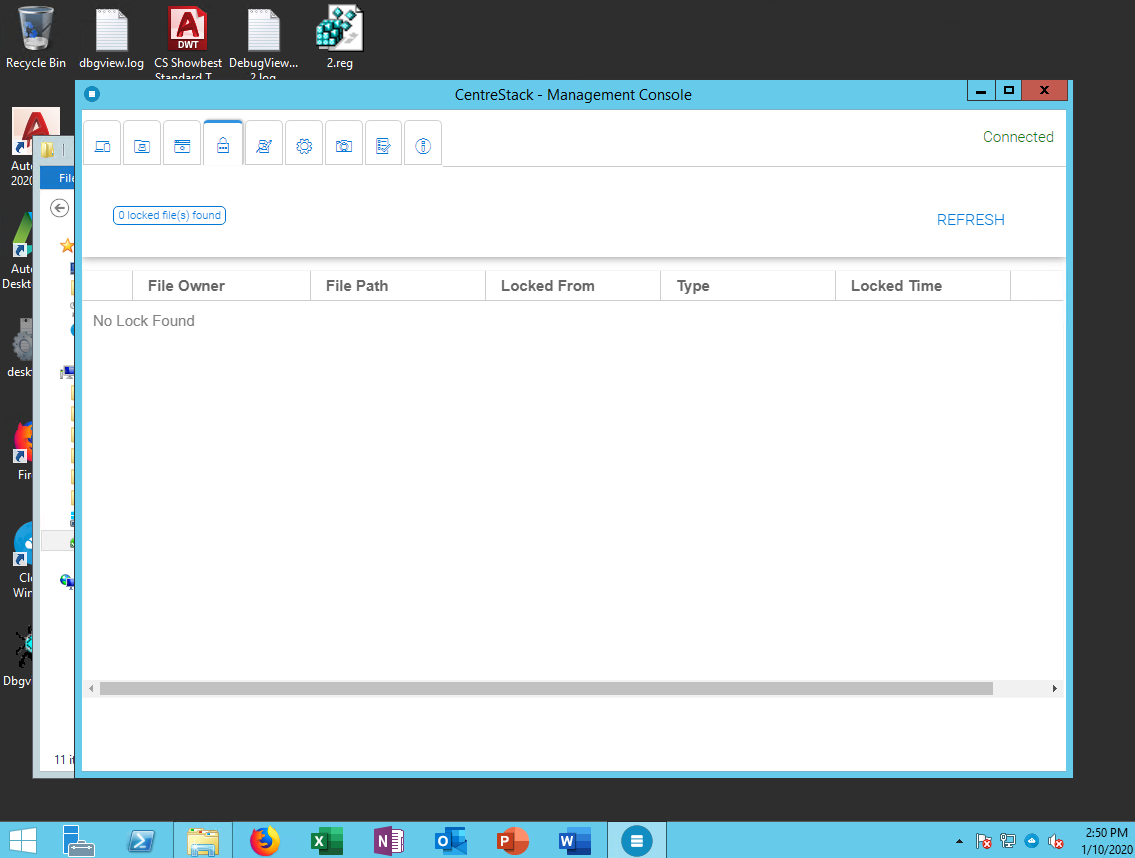
Task: Open the search-and-pencil icon tab
Action: pos(263,144)
